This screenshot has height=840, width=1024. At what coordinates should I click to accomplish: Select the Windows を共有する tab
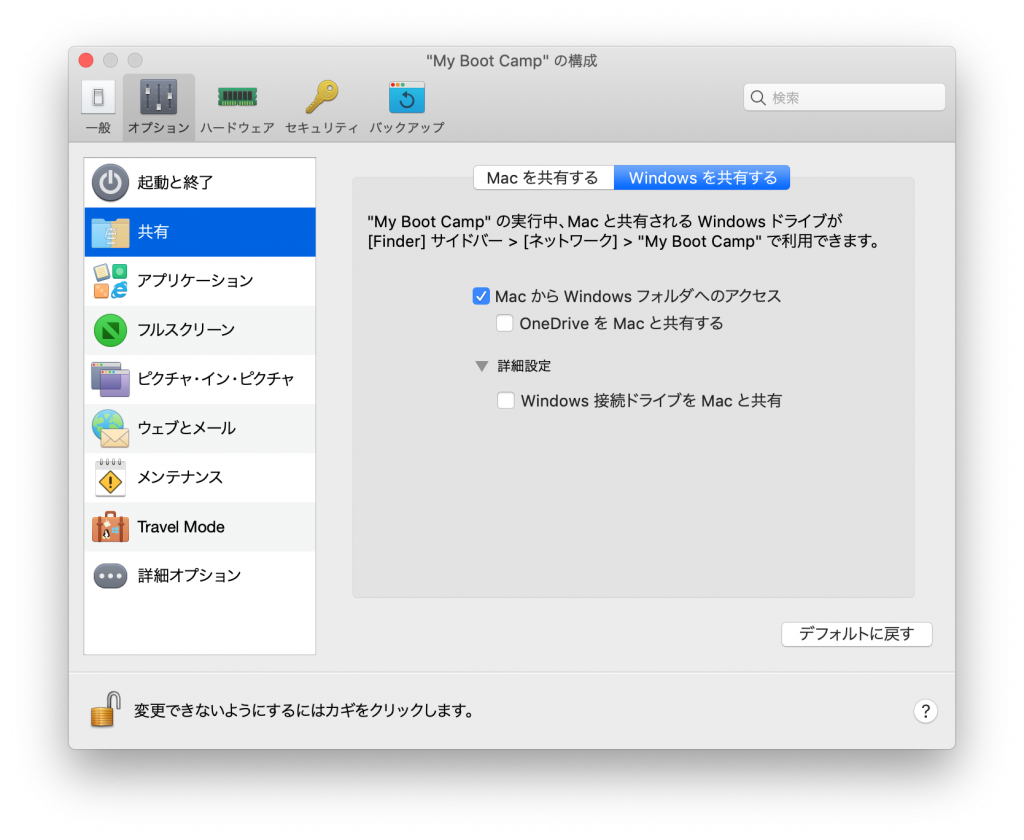702,178
